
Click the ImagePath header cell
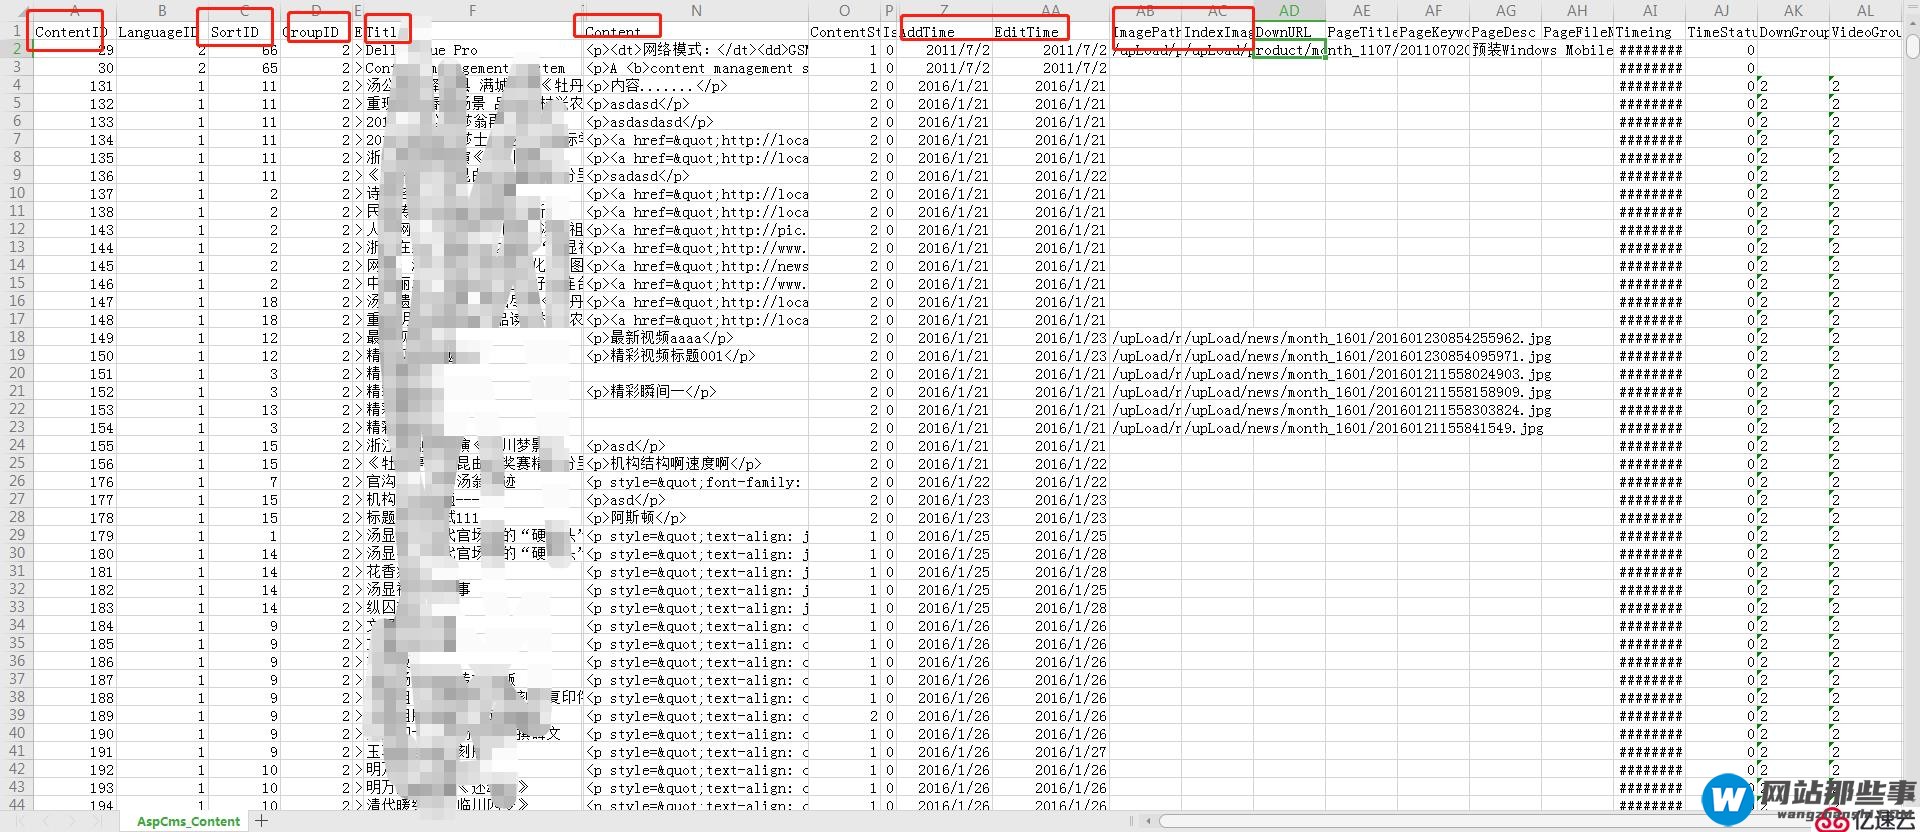(1146, 31)
